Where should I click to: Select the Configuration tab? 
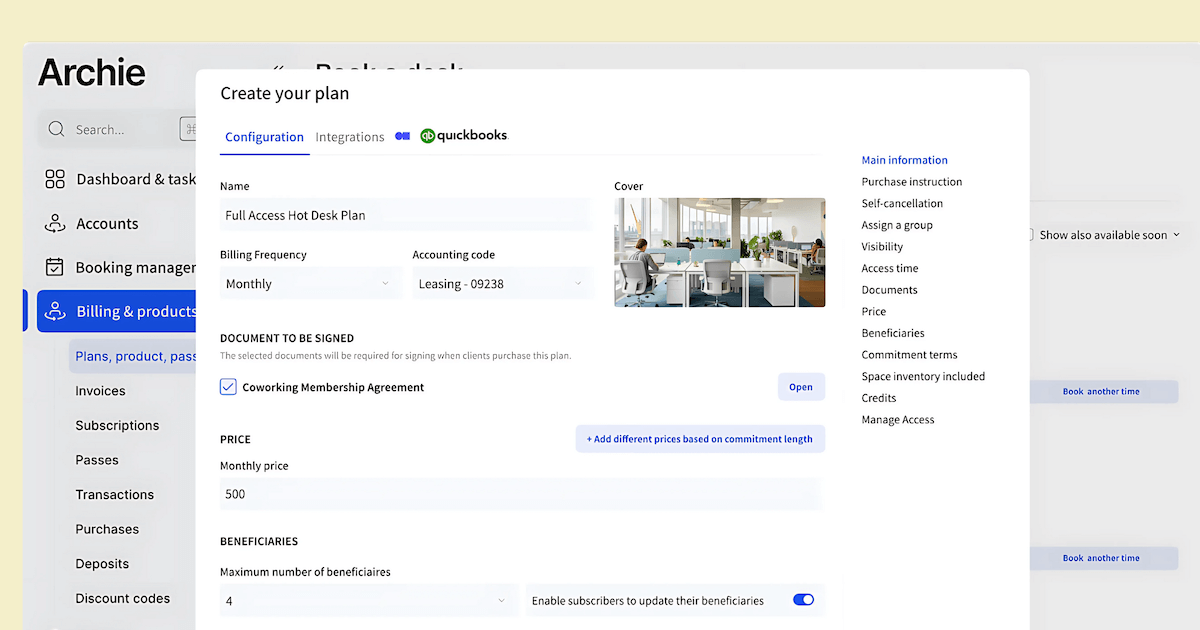click(264, 137)
